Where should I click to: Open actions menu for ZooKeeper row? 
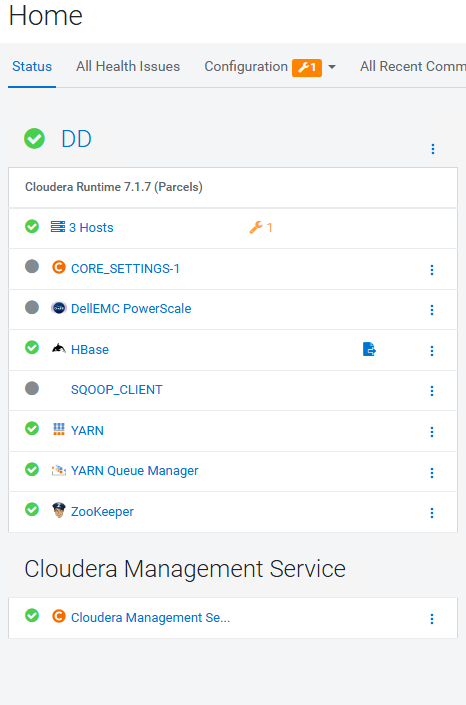(432, 513)
